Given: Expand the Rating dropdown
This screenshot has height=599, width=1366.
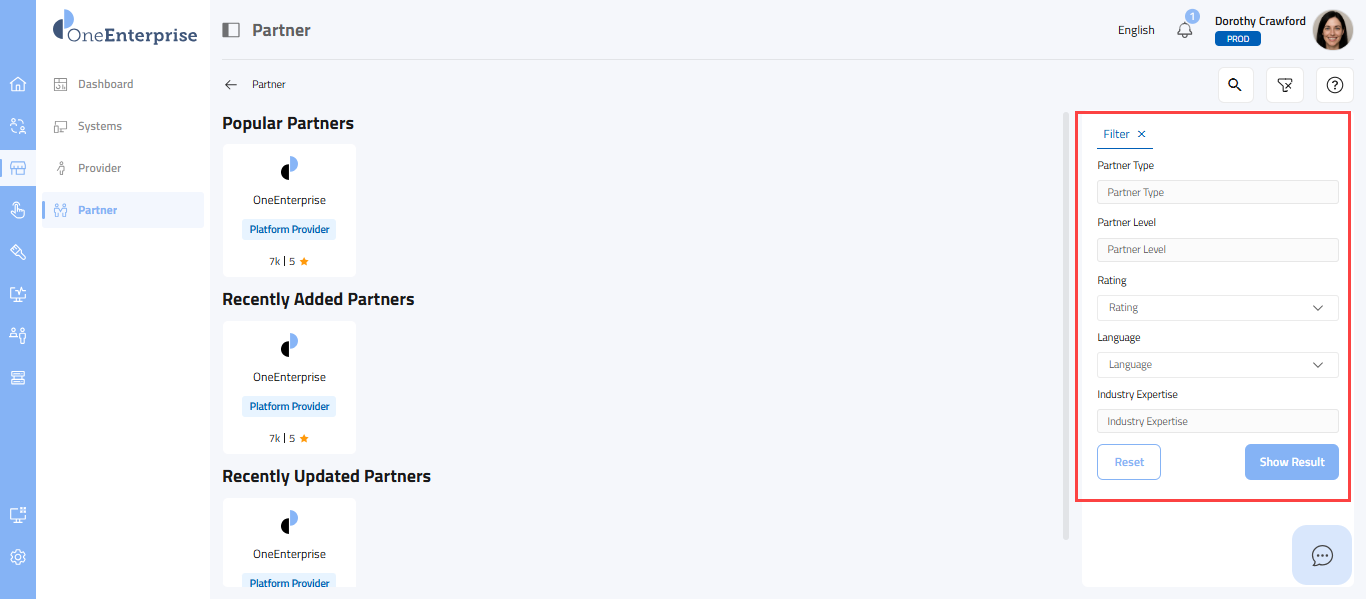Looking at the screenshot, I should 1217,308.
